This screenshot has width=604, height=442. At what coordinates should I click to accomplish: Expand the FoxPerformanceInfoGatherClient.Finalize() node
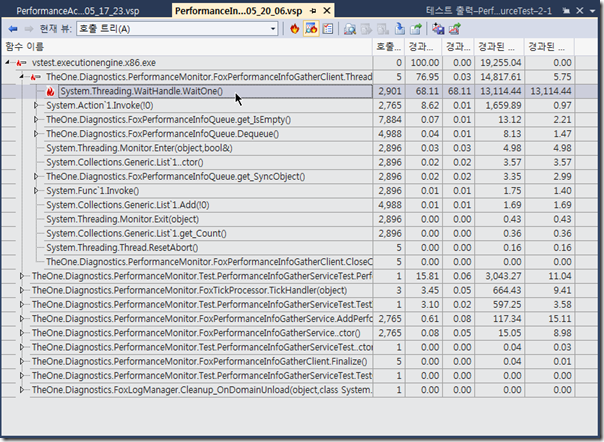click(x=22, y=361)
